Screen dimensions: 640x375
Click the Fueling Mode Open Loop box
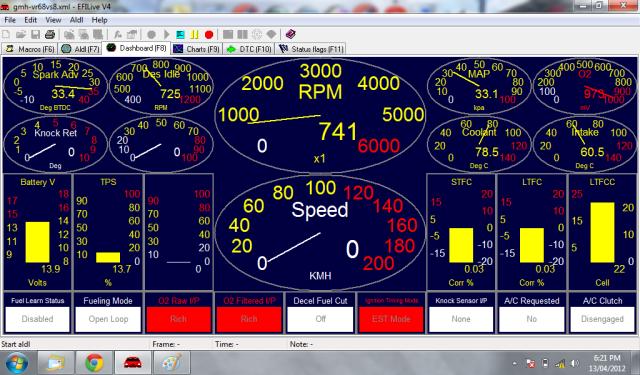pos(108,319)
